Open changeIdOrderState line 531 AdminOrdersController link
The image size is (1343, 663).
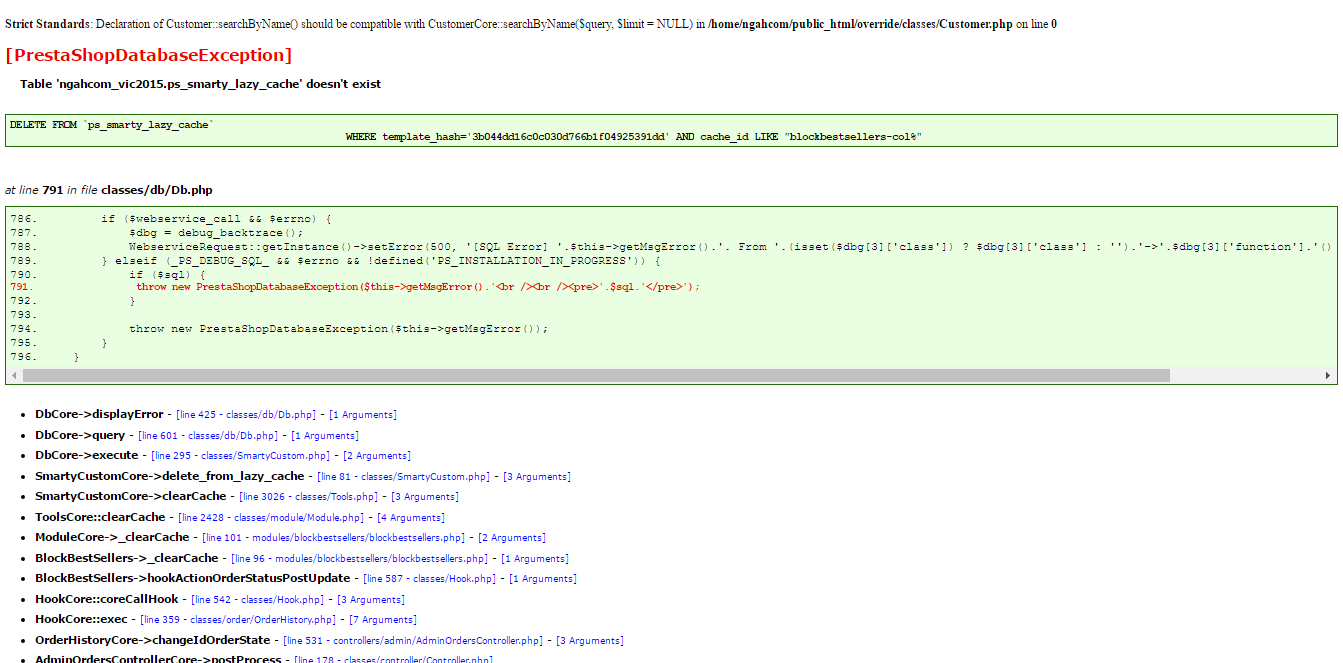[x=413, y=640]
